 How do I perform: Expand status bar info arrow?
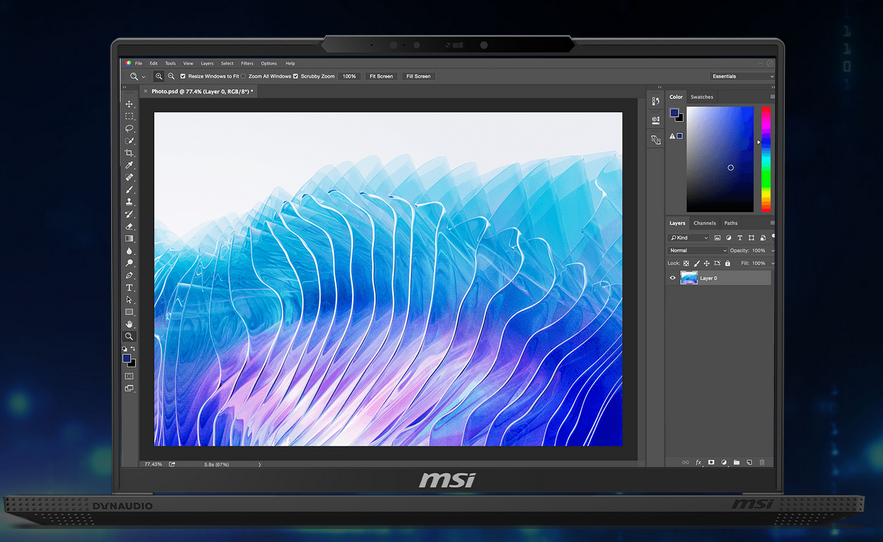coord(260,465)
